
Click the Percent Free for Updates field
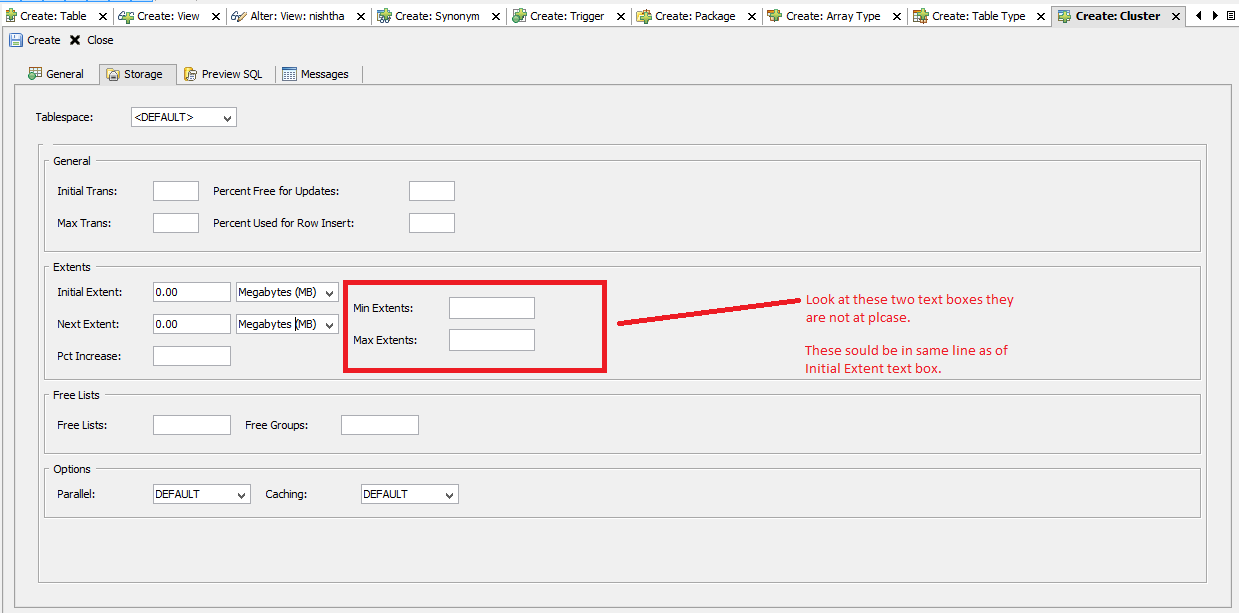432,191
